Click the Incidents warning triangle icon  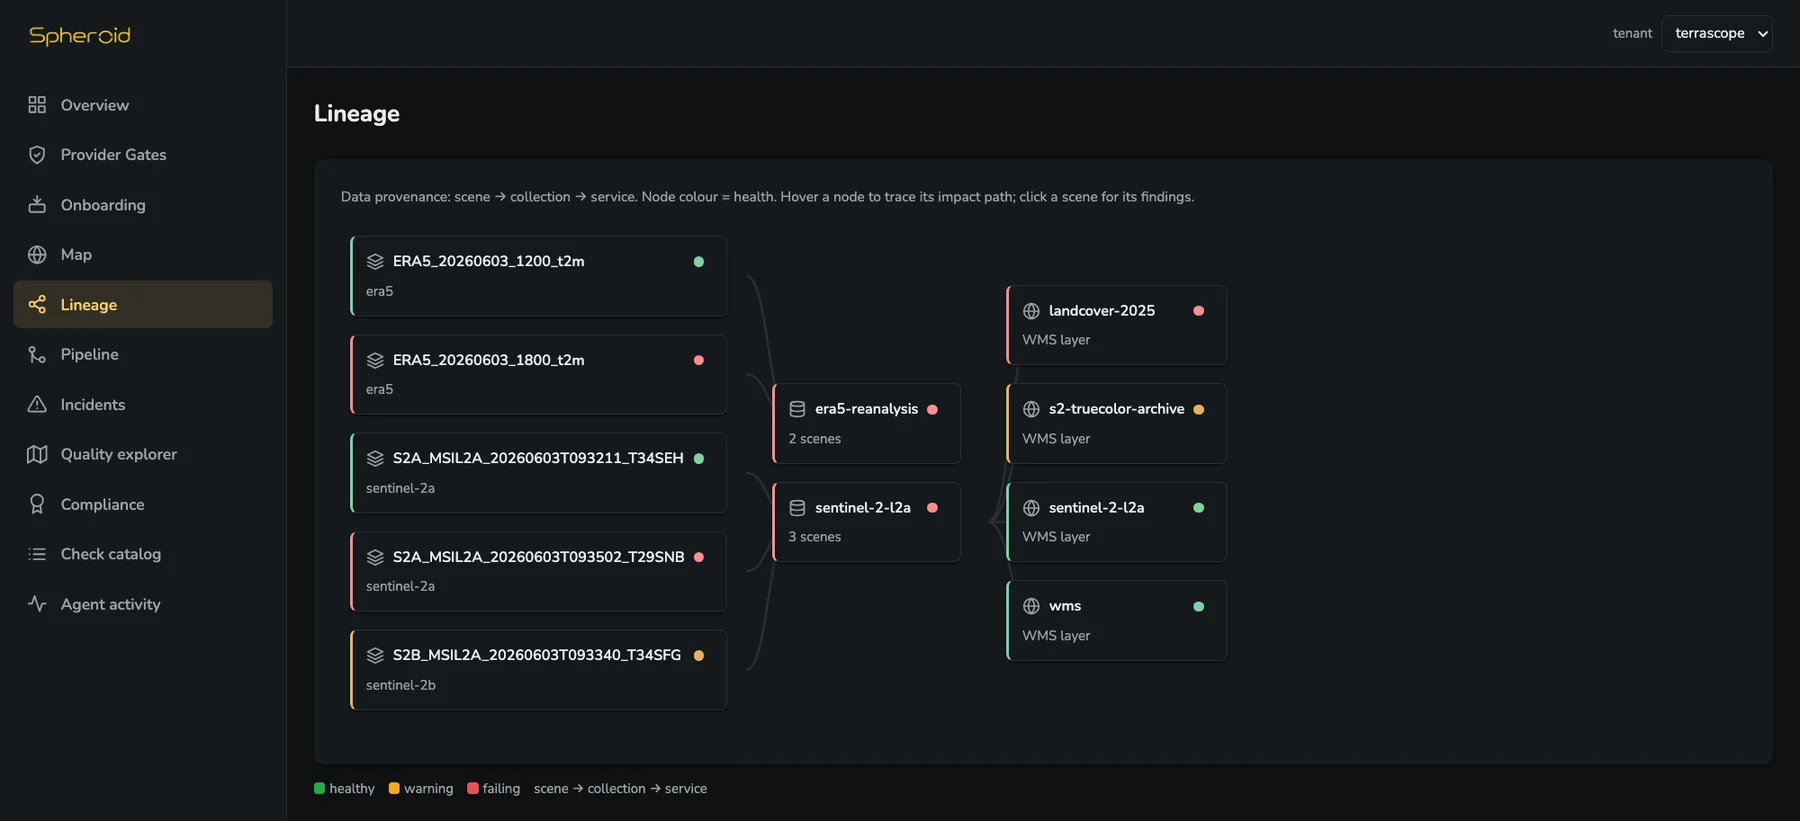[37, 404]
